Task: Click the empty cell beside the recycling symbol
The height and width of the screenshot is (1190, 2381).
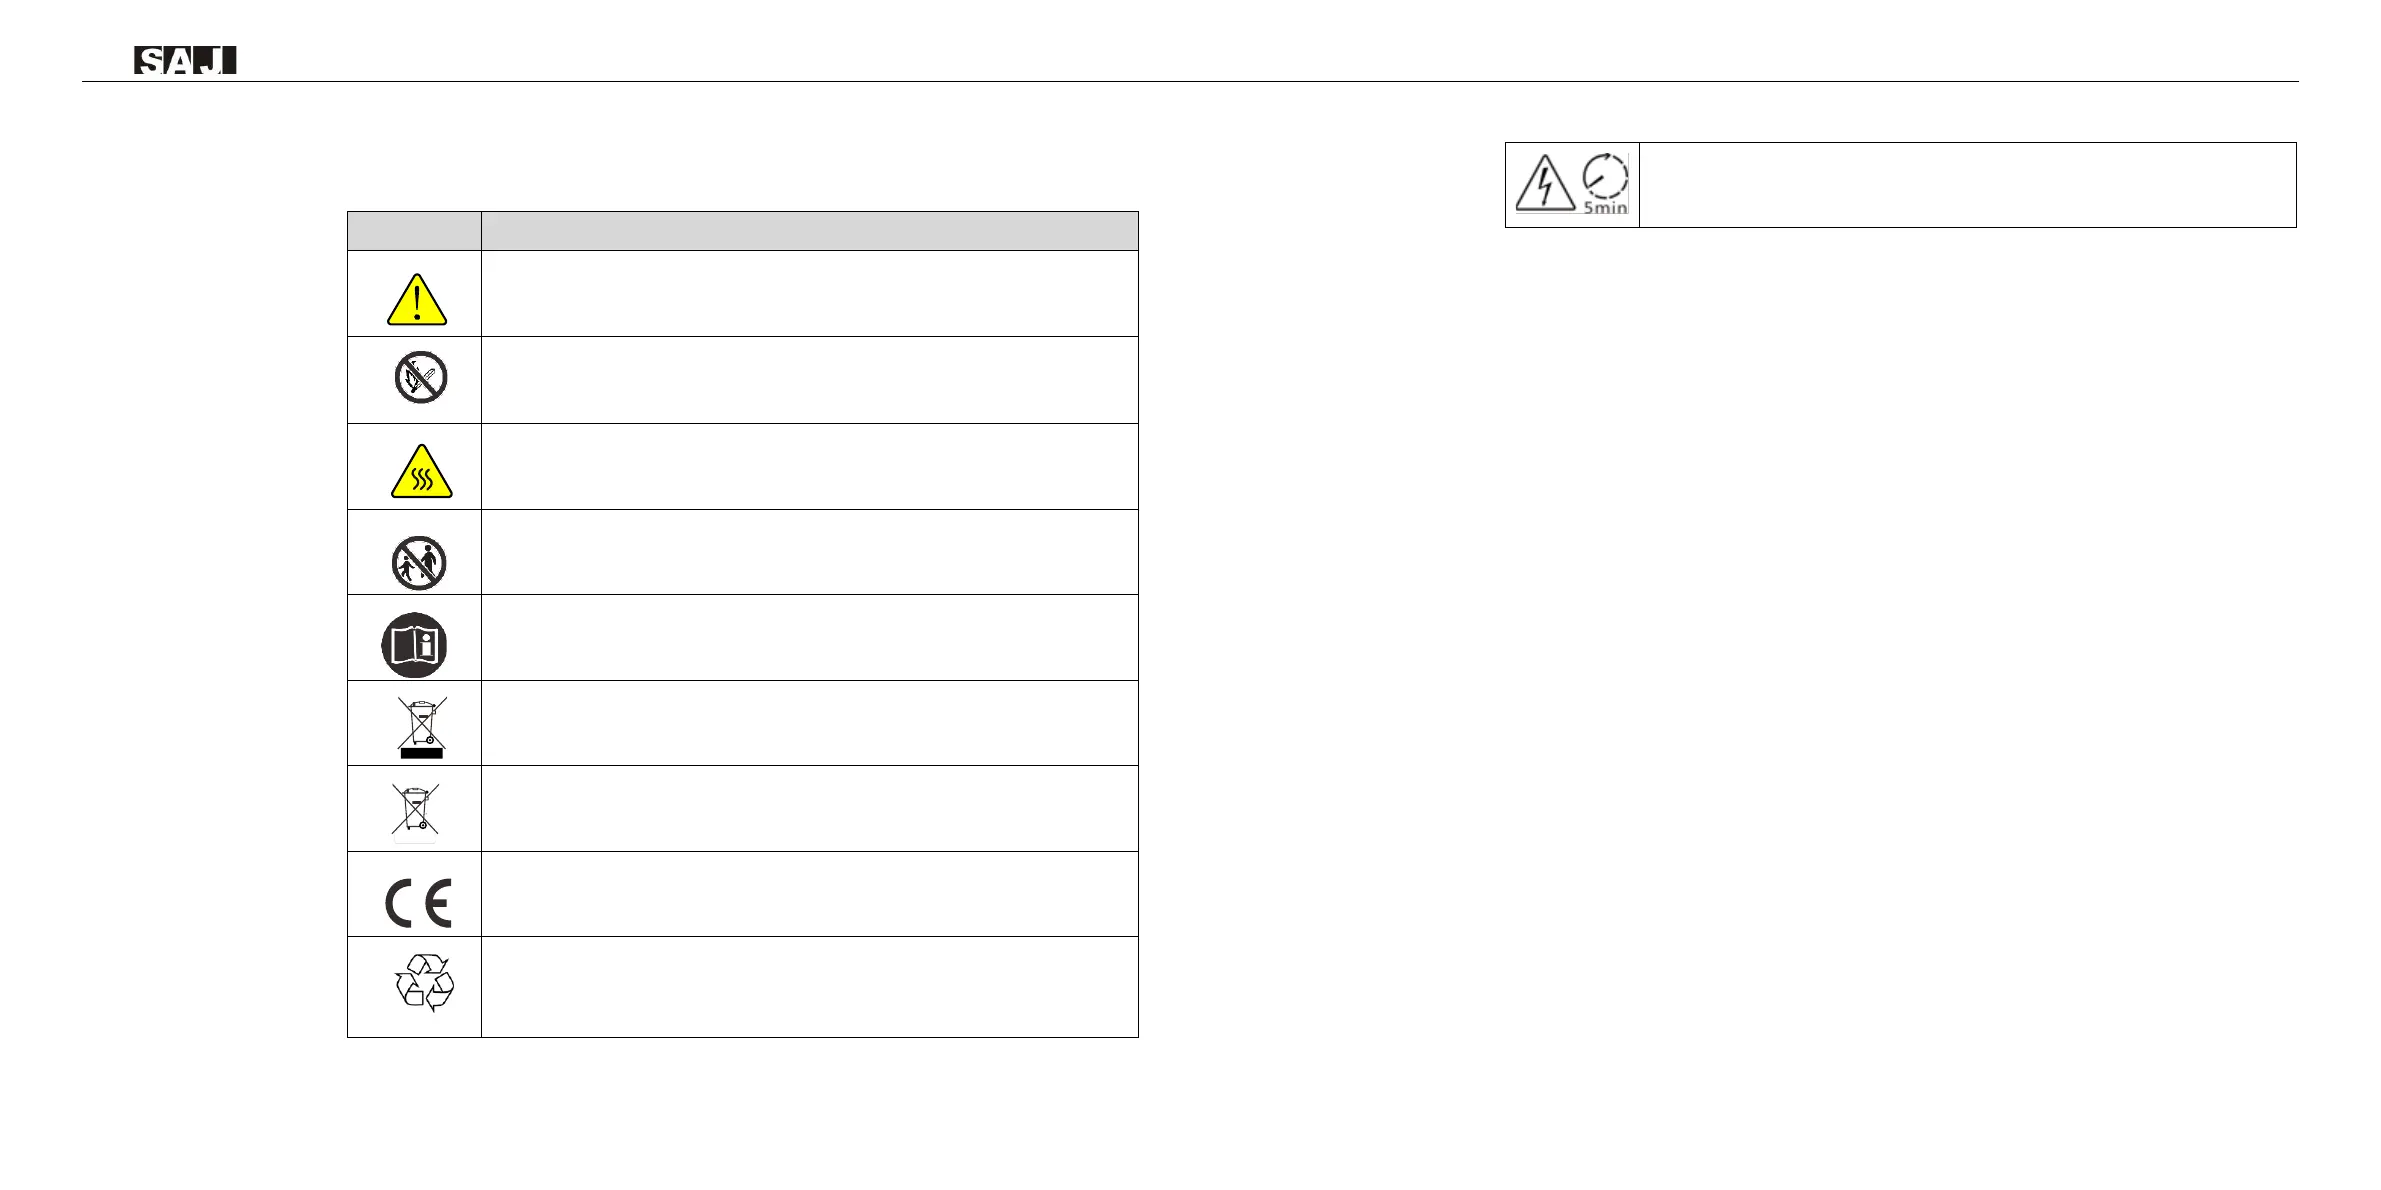Action: tap(809, 987)
